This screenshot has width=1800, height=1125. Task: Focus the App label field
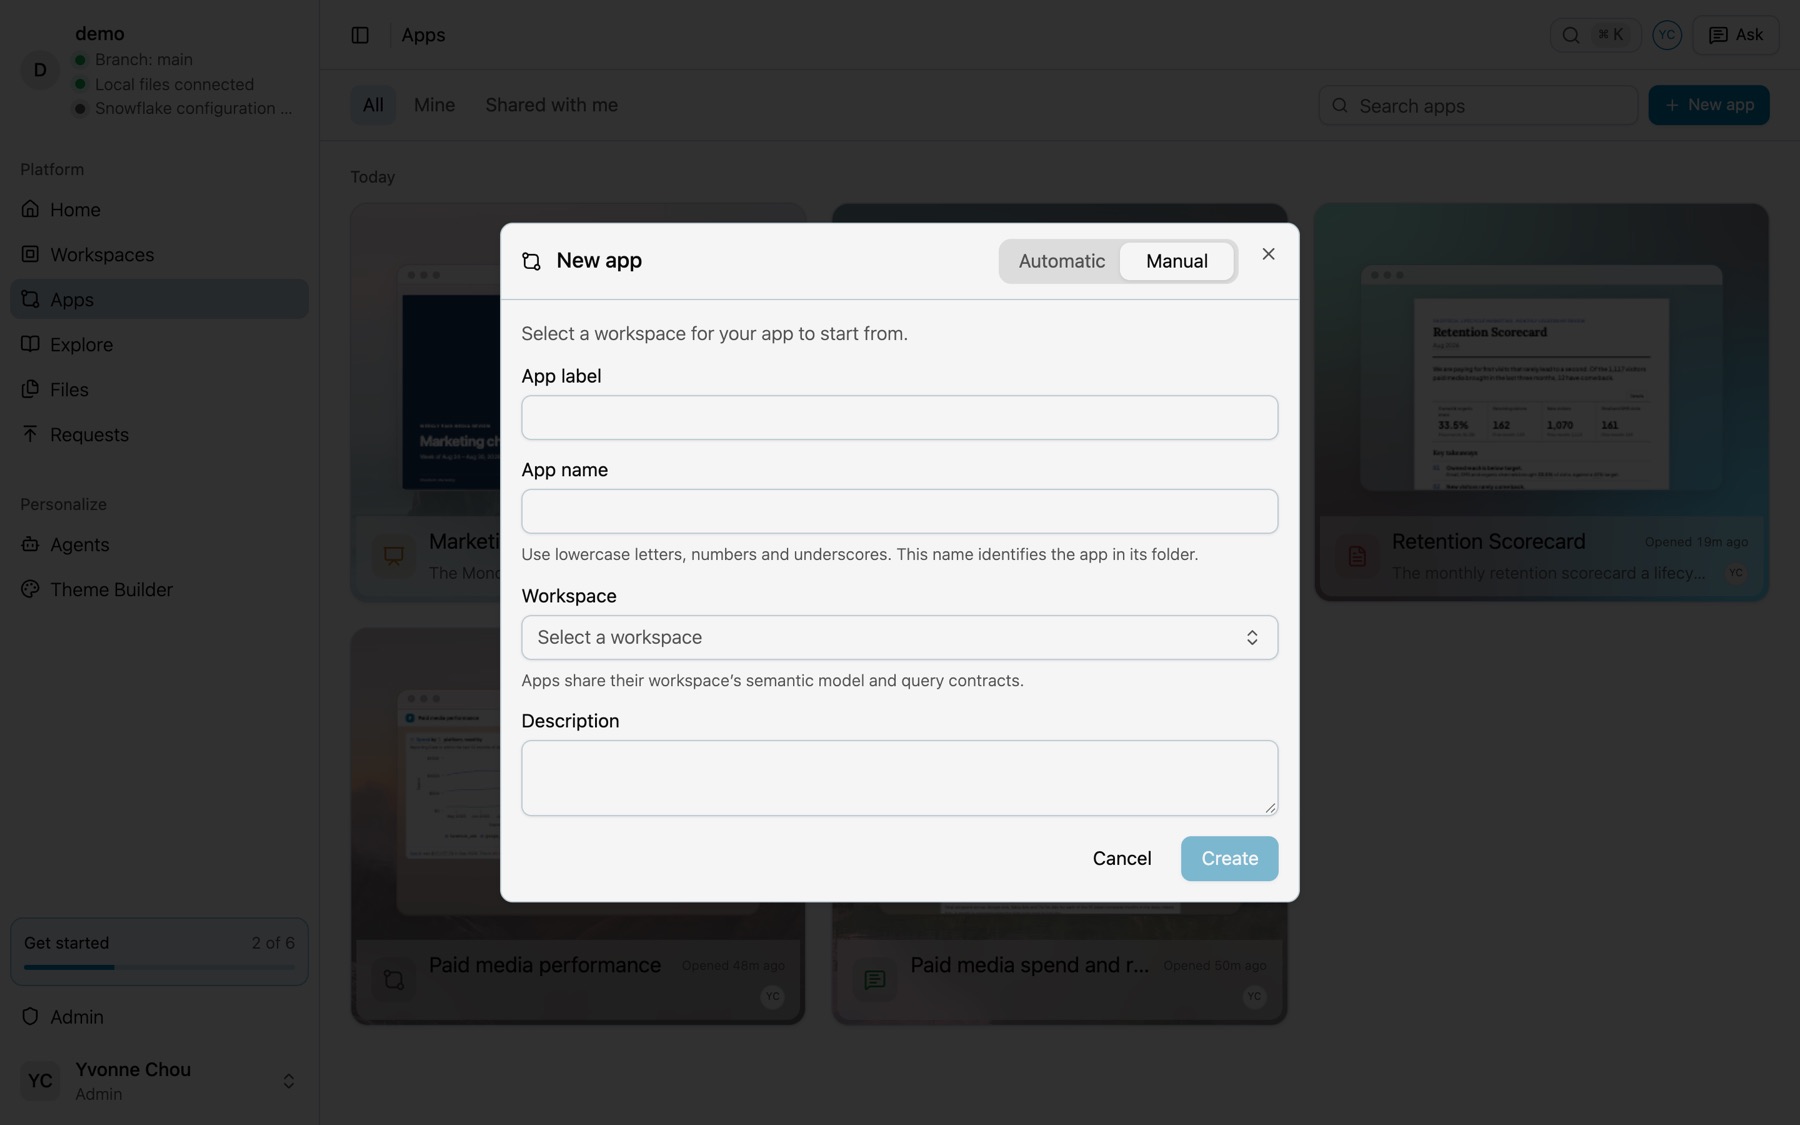(x=900, y=417)
